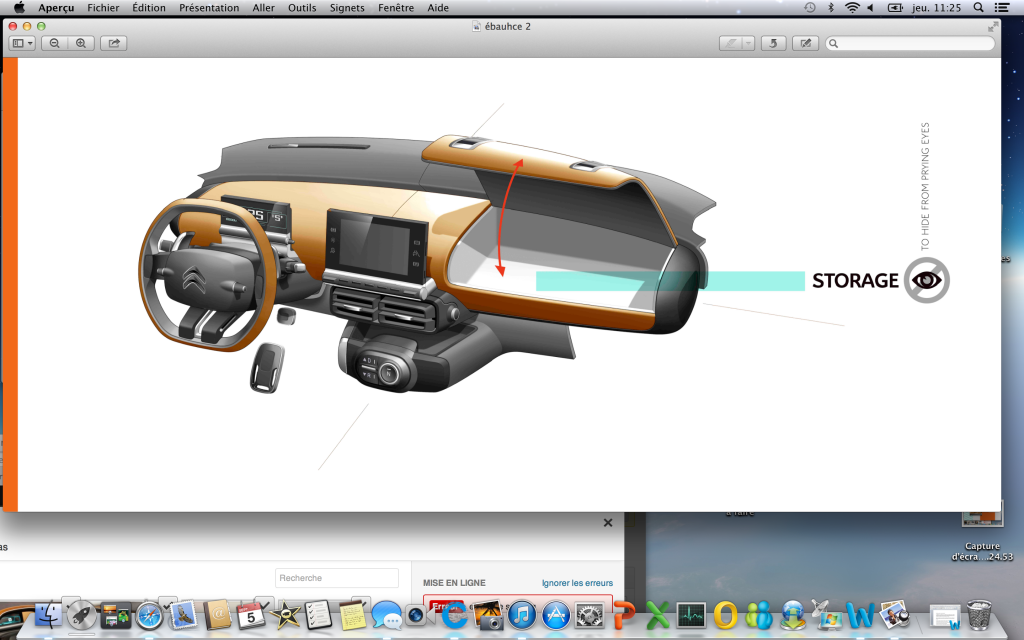Expand the highlight color dropdown arrow
The height and width of the screenshot is (640, 1024).
[x=748, y=43]
